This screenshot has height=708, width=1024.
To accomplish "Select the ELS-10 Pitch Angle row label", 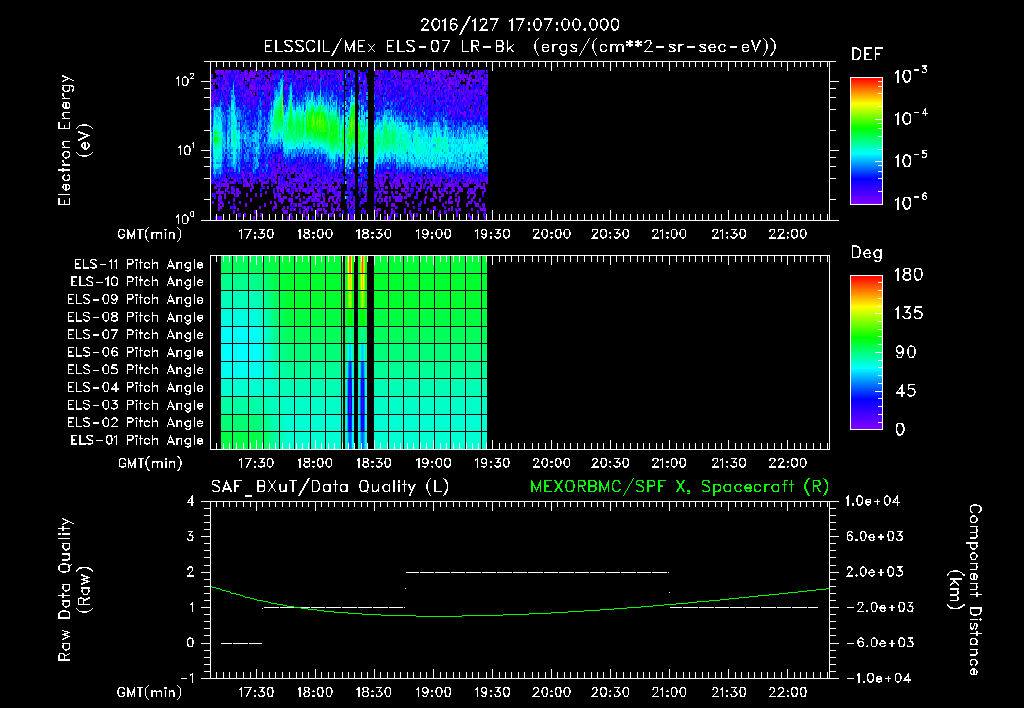I will coord(137,282).
